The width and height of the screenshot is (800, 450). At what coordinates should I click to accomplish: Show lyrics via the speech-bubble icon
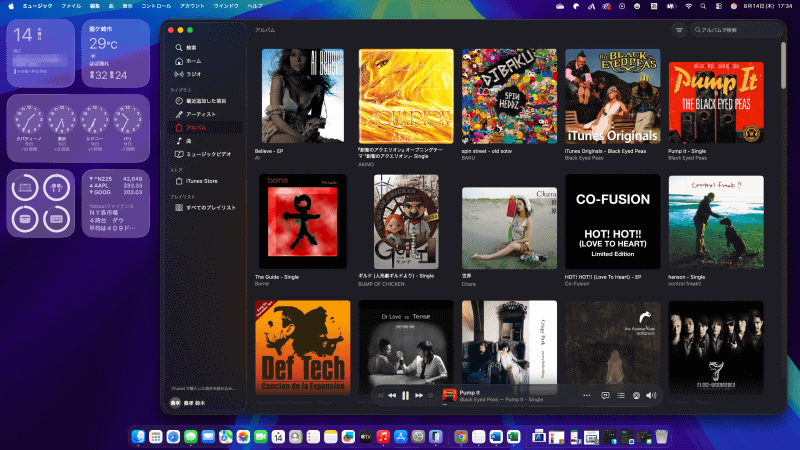pyautogui.click(x=605, y=395)
